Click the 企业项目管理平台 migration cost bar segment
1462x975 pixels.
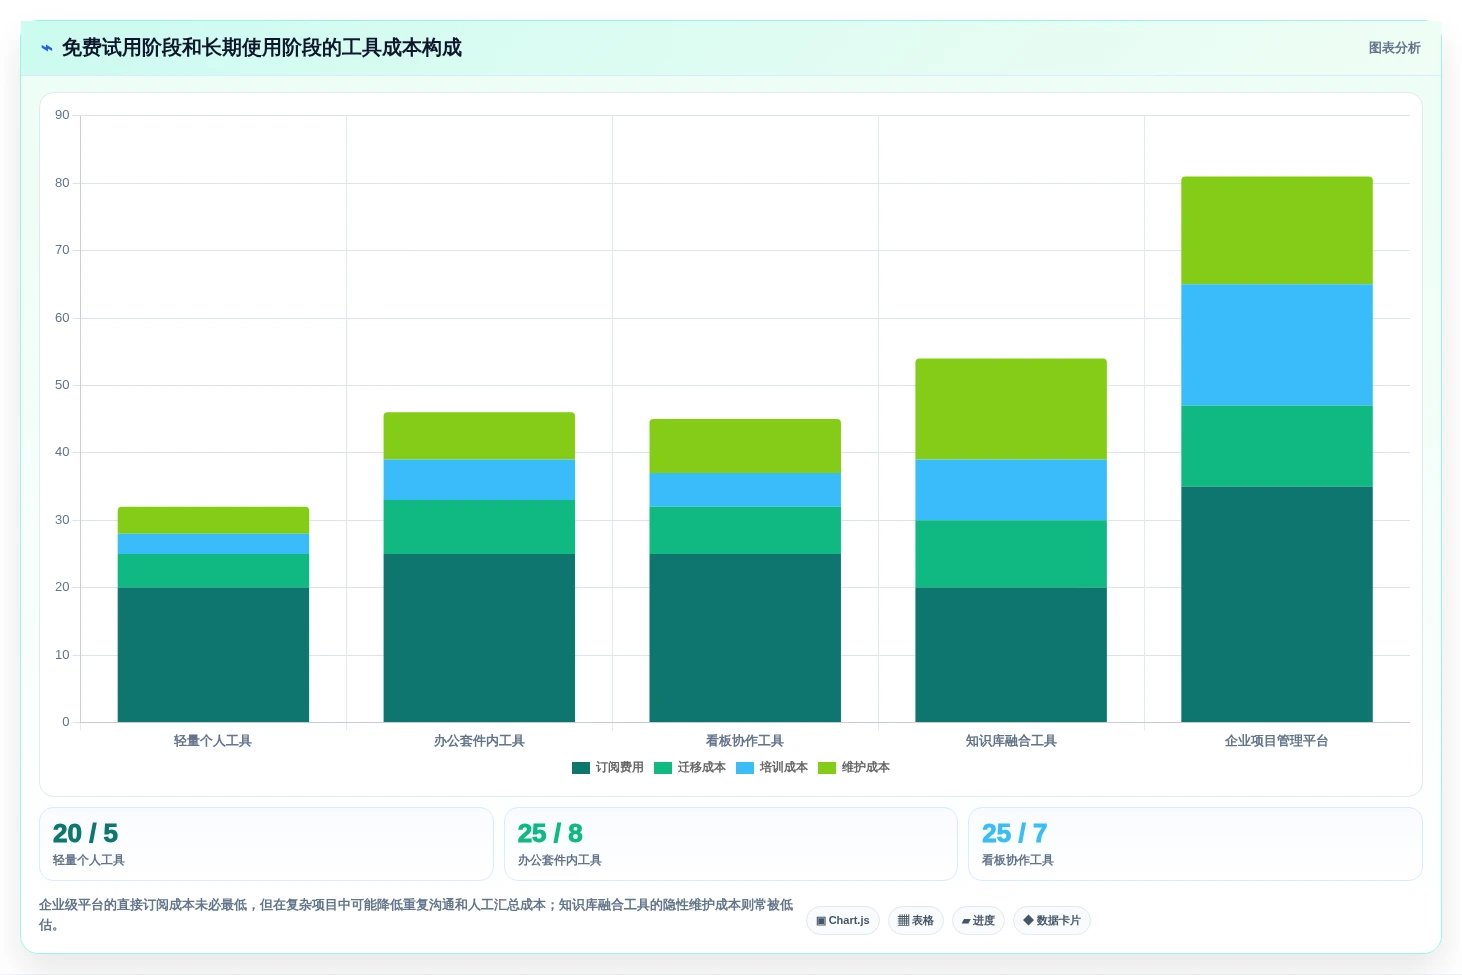[x=1277, y=446]
